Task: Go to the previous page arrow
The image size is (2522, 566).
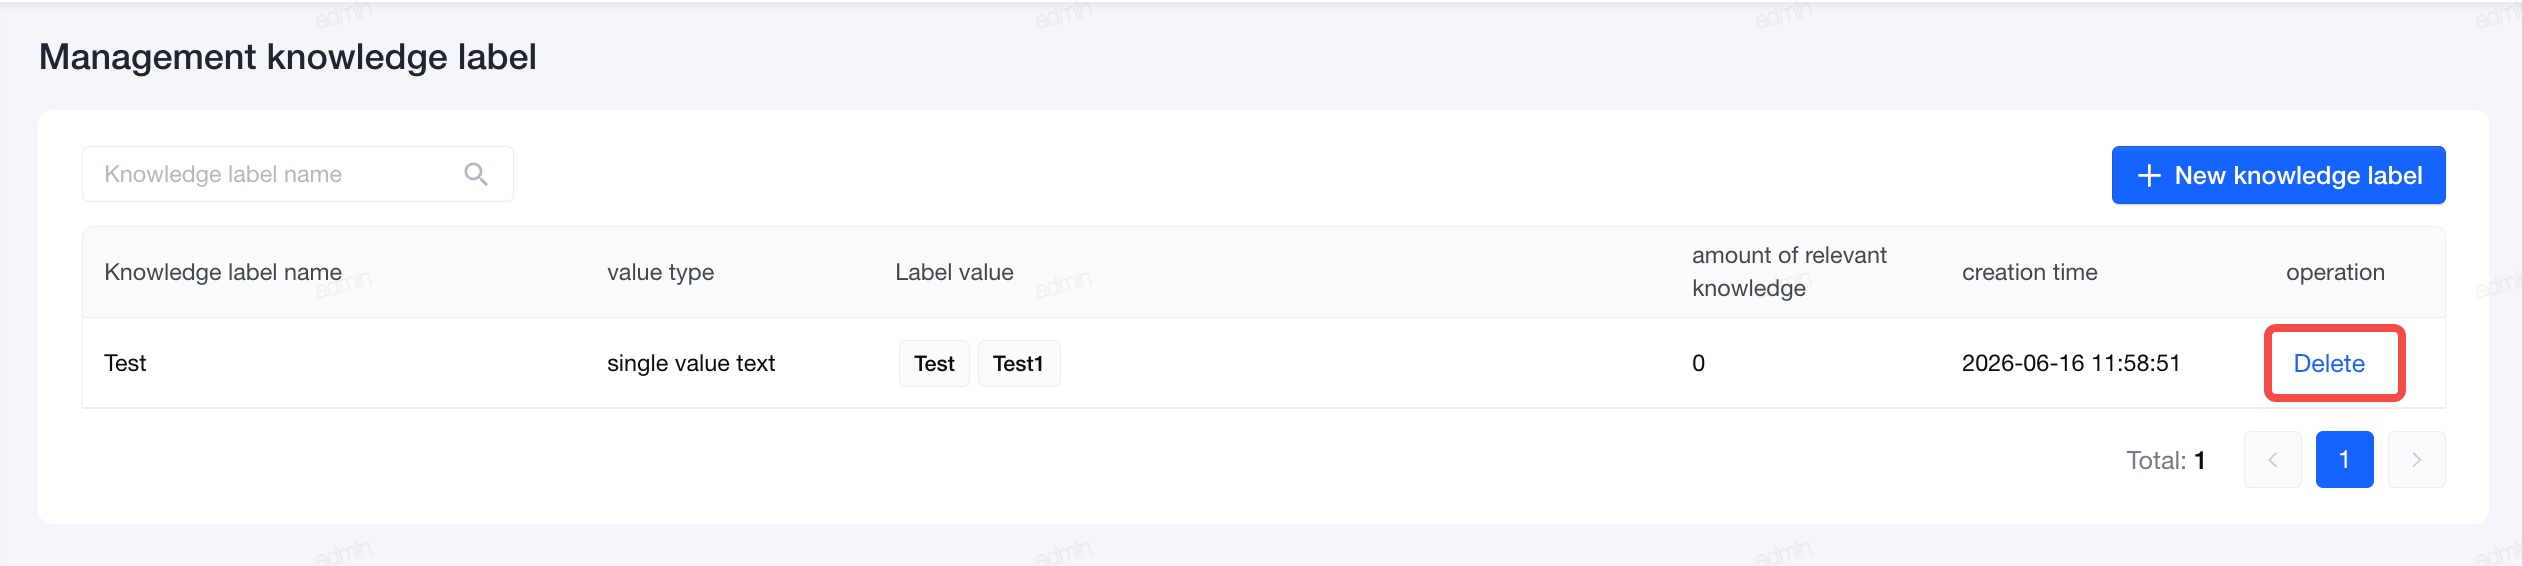Action: click(2273, 460)
